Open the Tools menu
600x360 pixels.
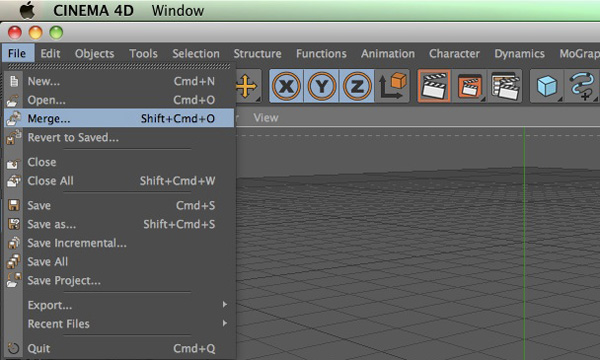coord(143,54)
